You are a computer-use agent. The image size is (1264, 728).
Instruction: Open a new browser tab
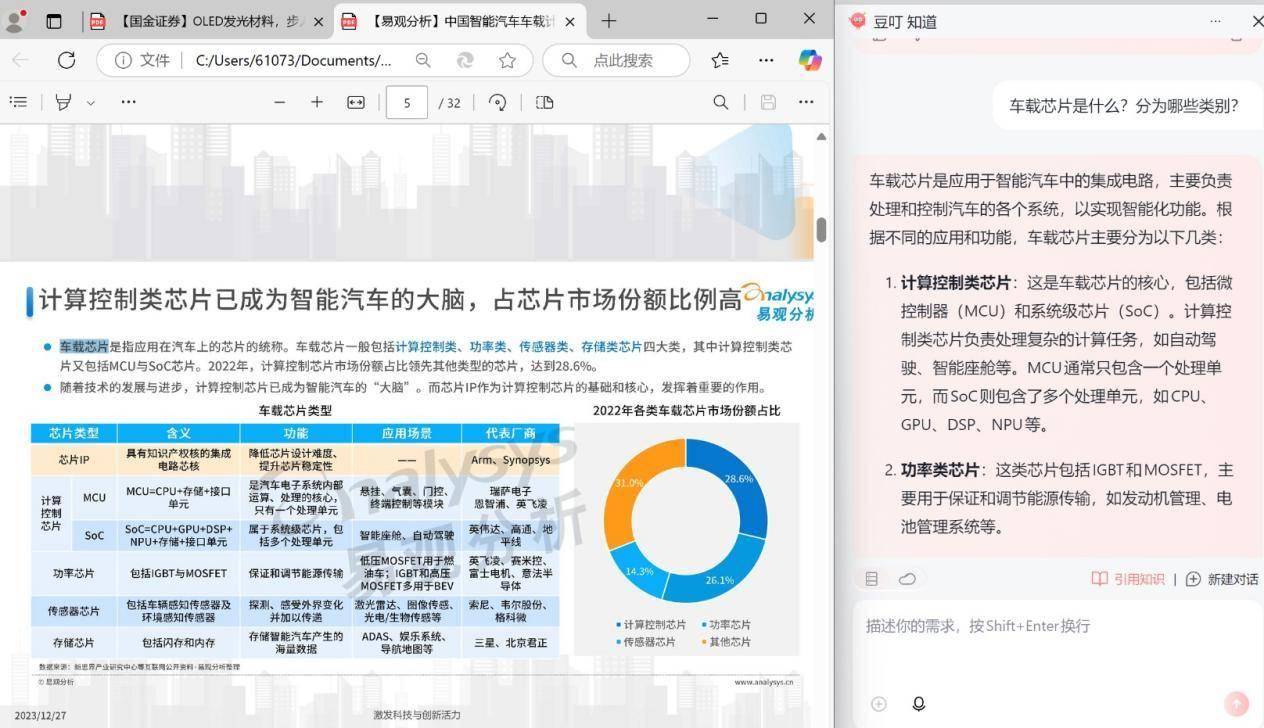tap(608, 21)
